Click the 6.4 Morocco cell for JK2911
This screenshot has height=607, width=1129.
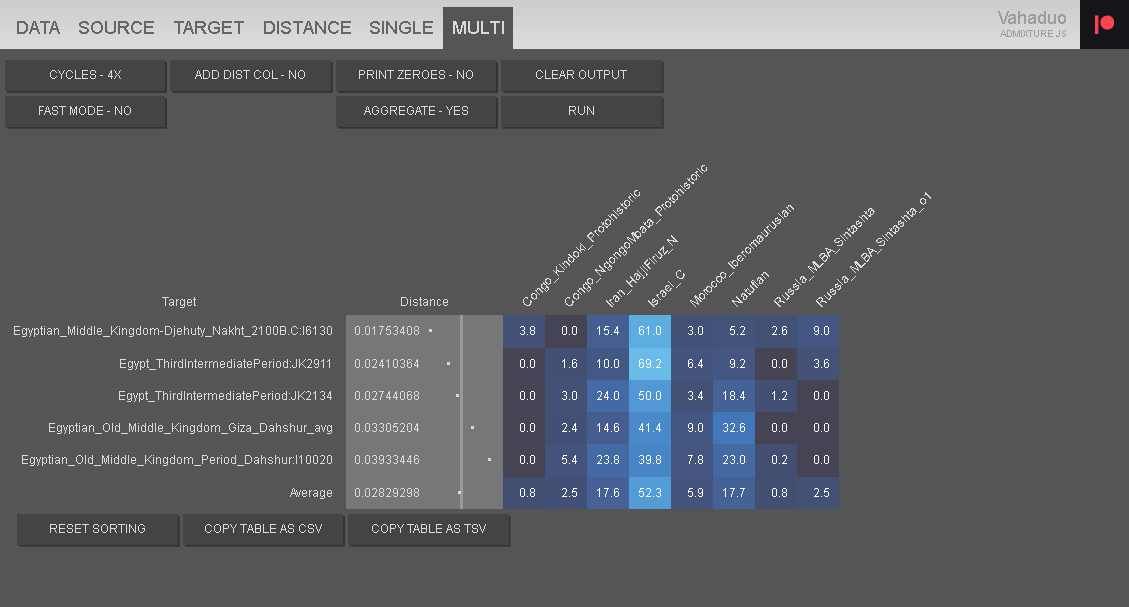(x=692, y=364)
